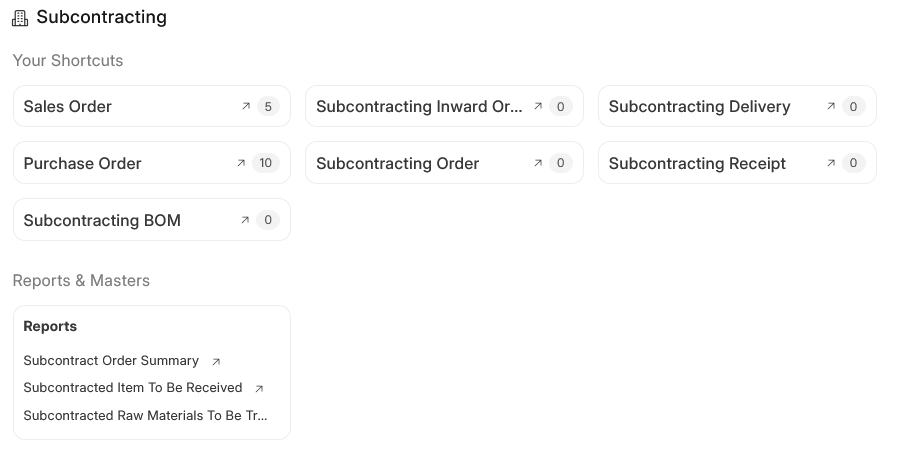Click the arrow icon on Subcontracting BOM shortcut
This screenshot has width=904, height=455.
246,220
